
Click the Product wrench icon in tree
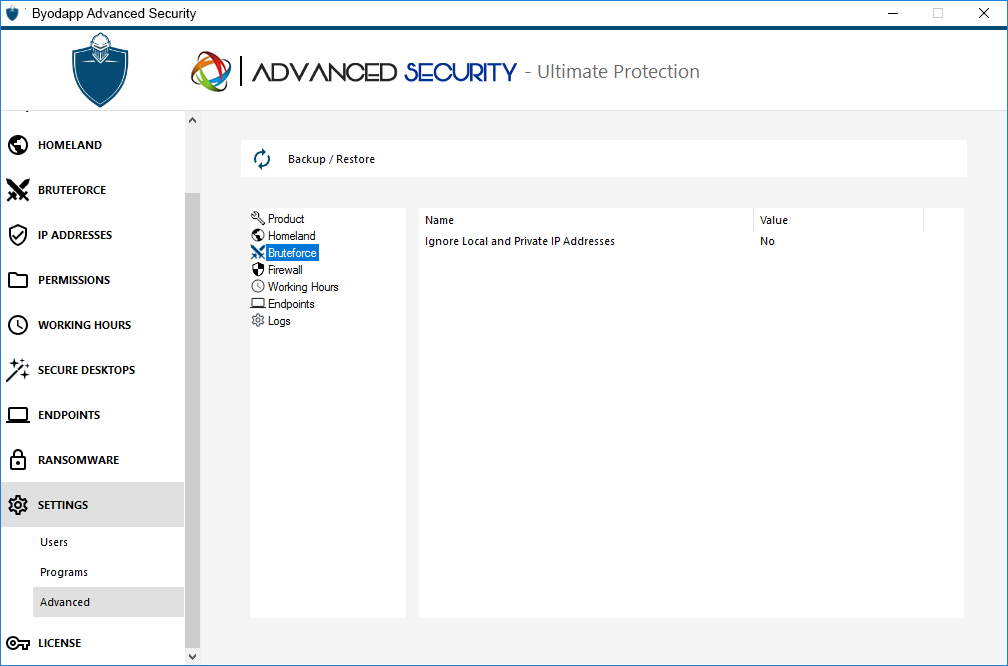[x=258, y=219]
